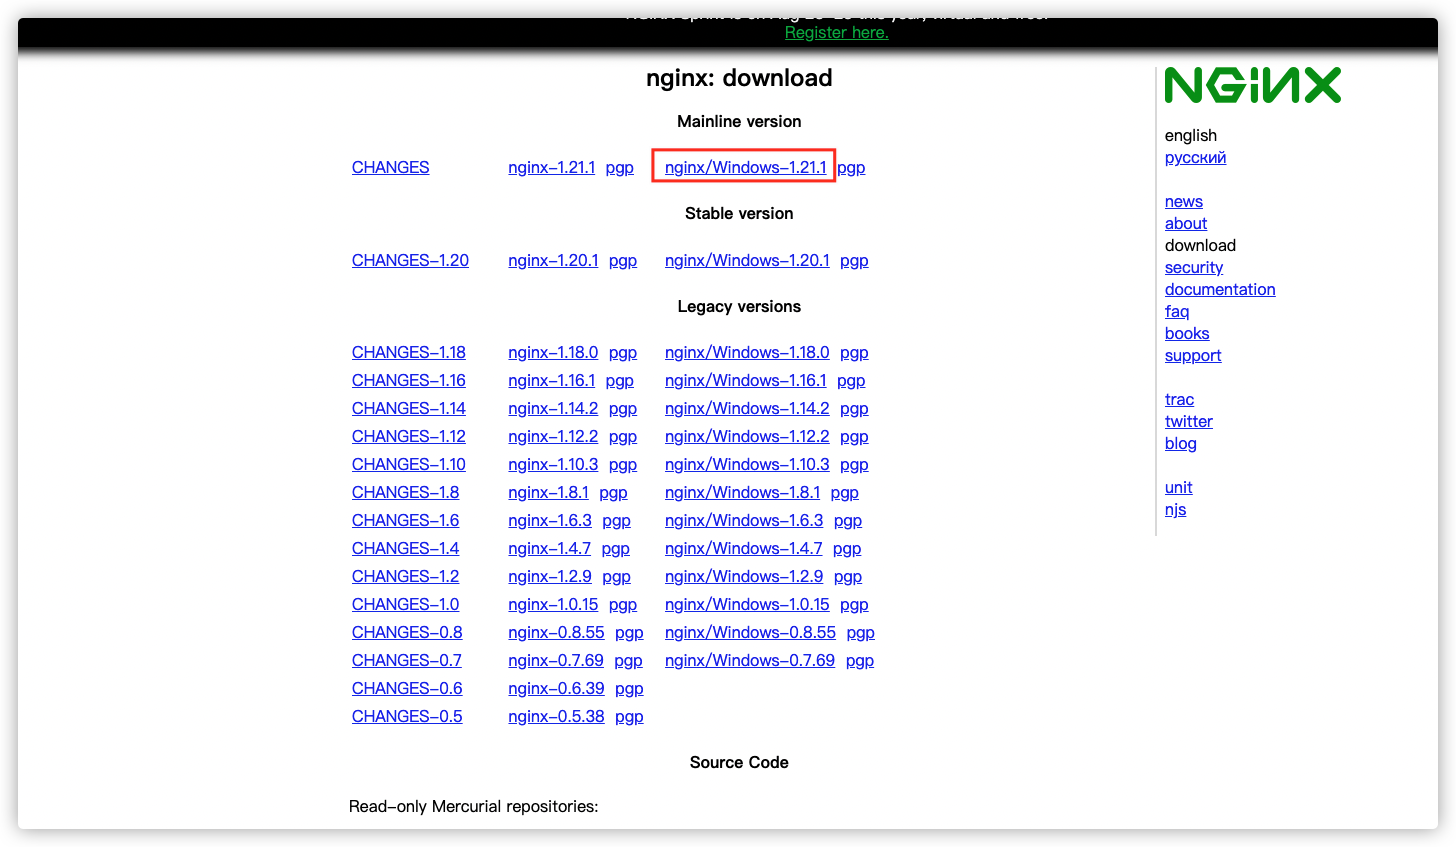The height and width of the screenshot is (847, 1456).
Task: Download nginx-1.14.2 source
Action: 553,409
